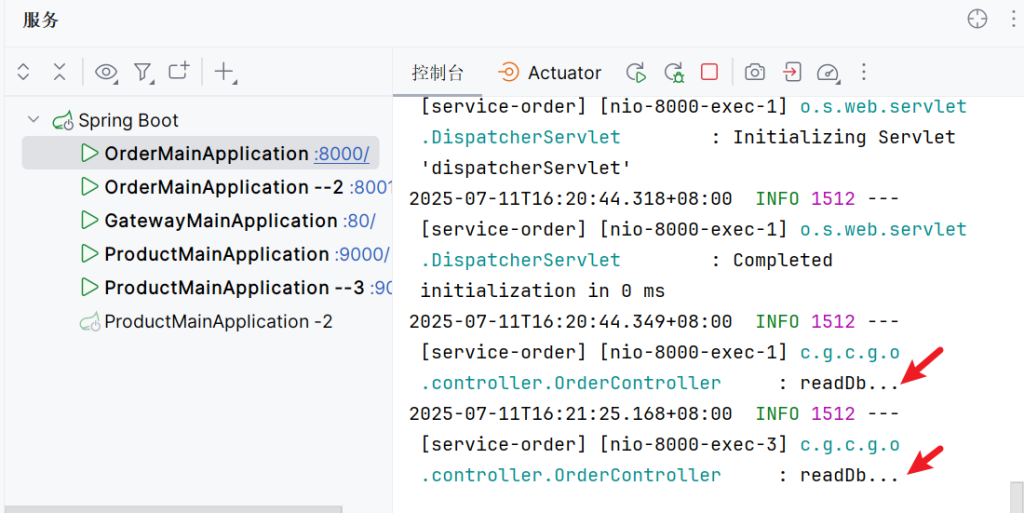
Task: Collapse all services in the tree
Action: click(59, 72)
